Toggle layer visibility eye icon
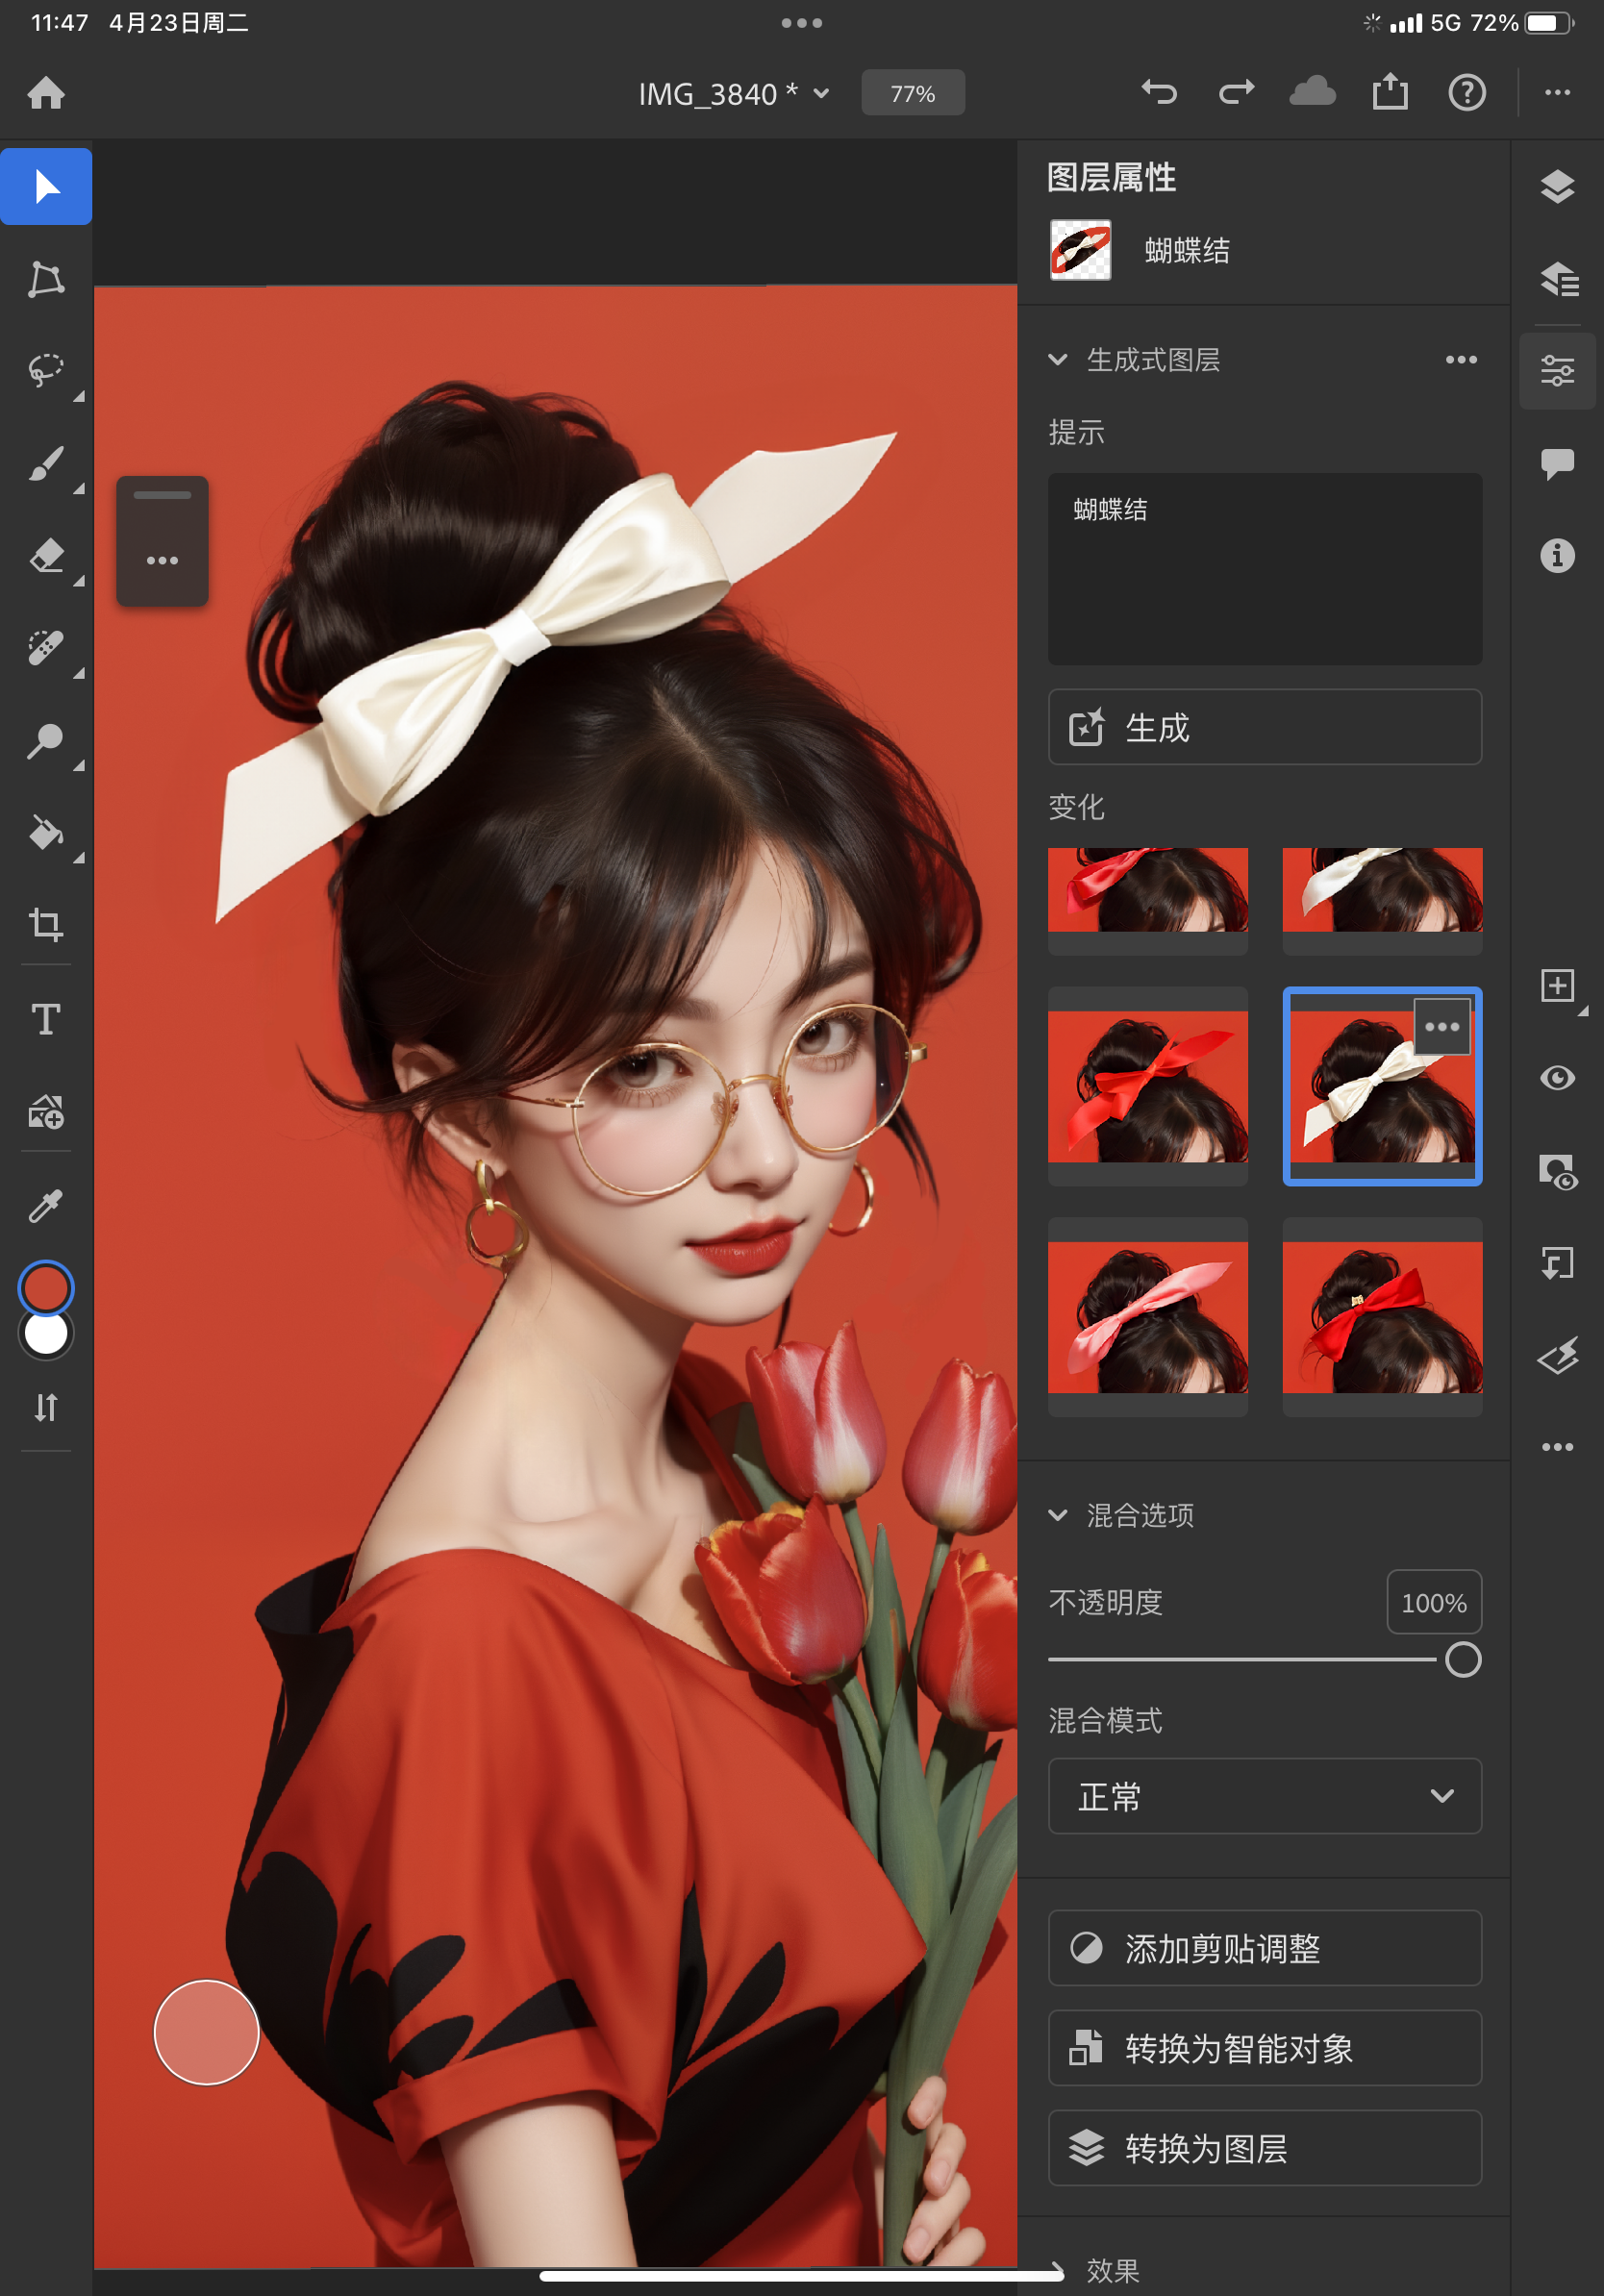The image size is (1604, 2296). tap(1556, 1078)
